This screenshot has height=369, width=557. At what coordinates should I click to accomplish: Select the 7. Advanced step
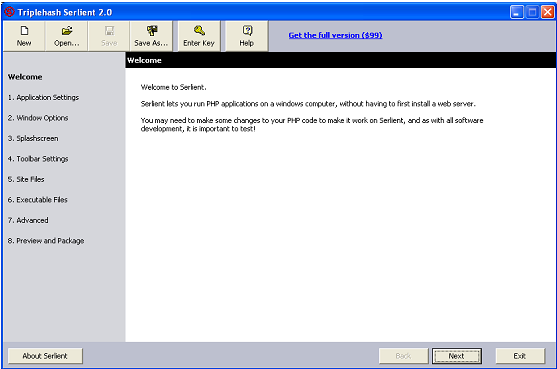28,220
